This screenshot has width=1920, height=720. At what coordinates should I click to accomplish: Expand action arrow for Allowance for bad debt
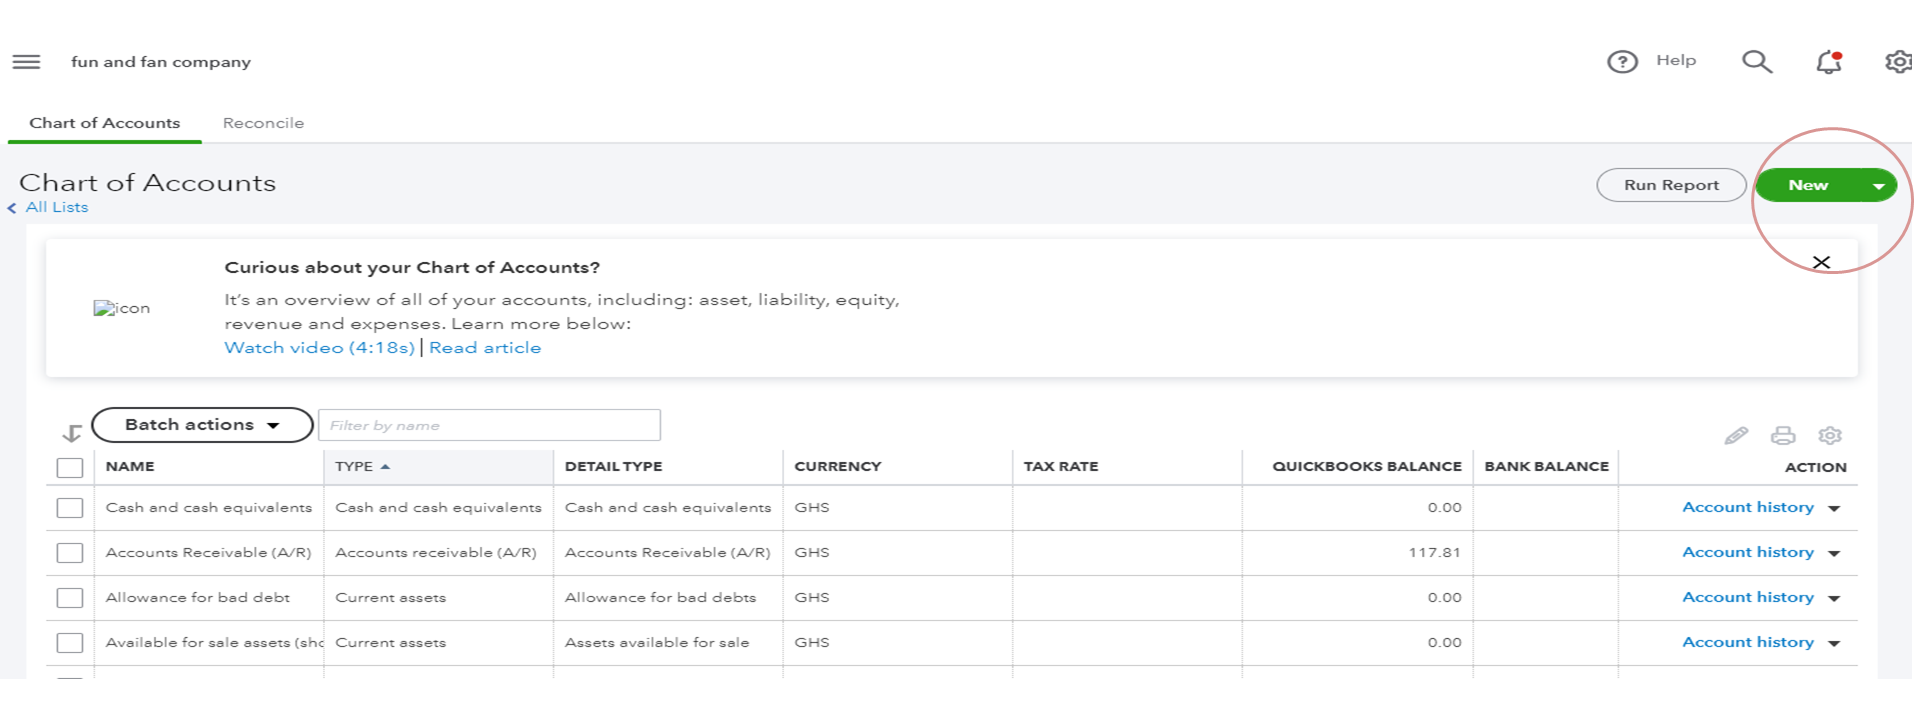point(1834,599)
